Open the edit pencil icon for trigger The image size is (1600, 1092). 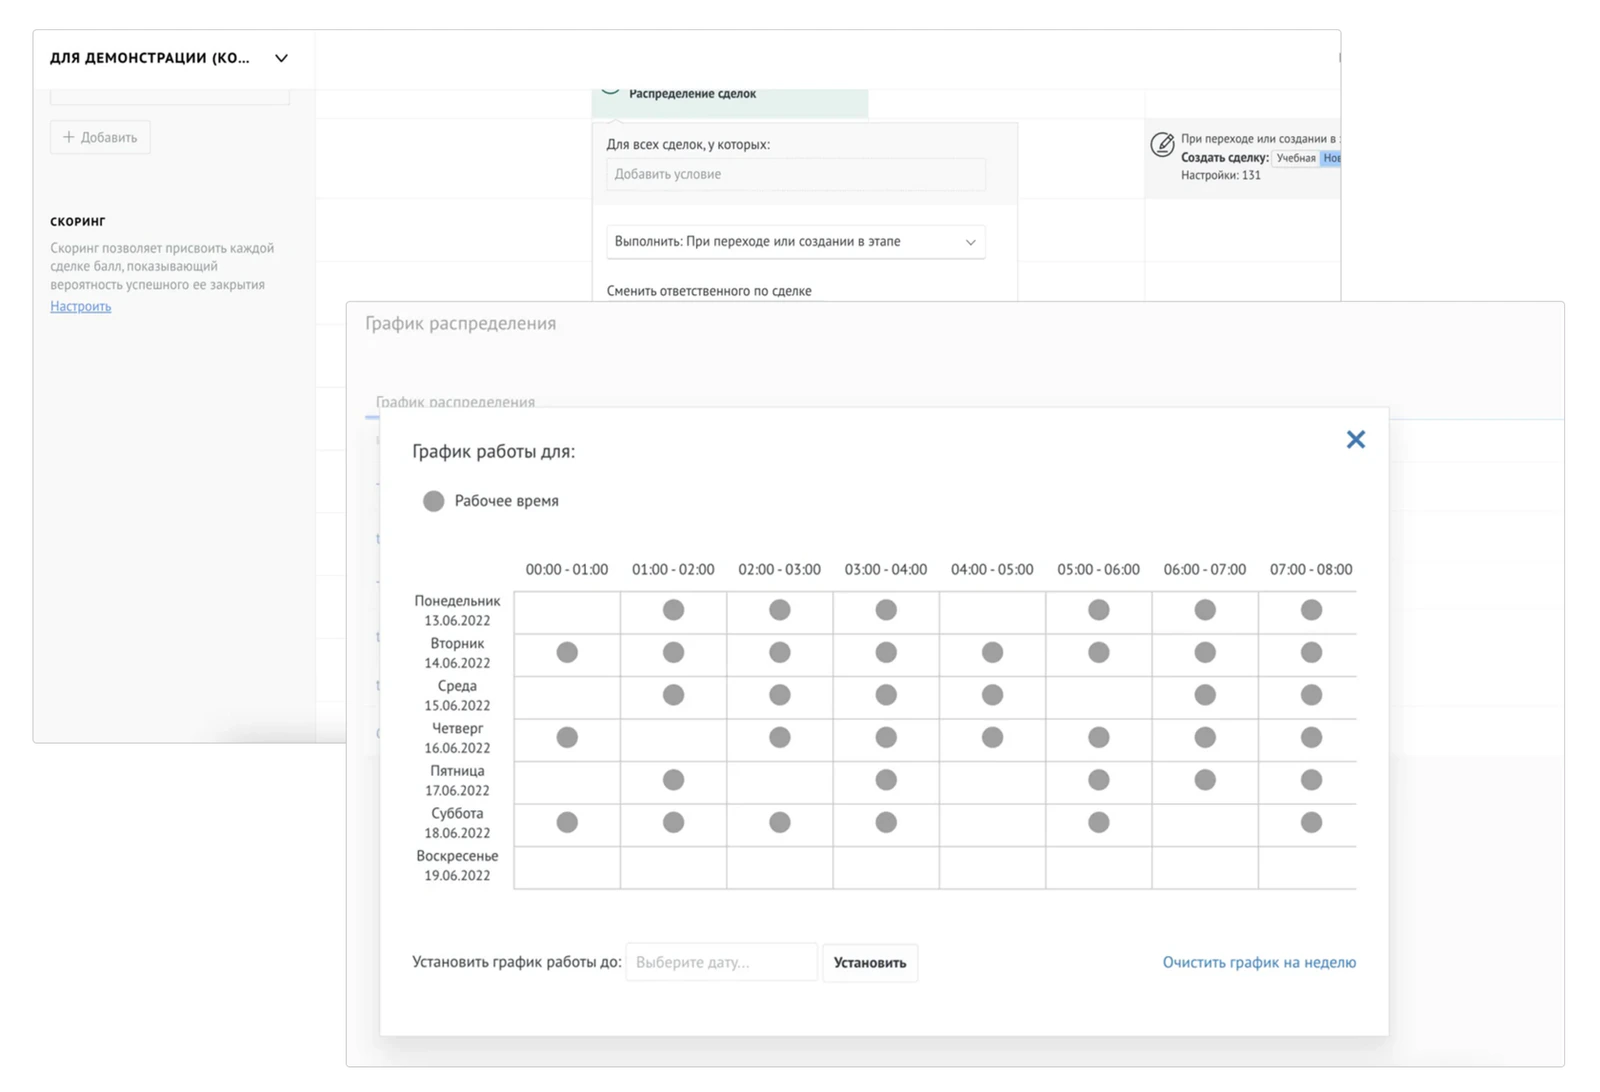1161,145
